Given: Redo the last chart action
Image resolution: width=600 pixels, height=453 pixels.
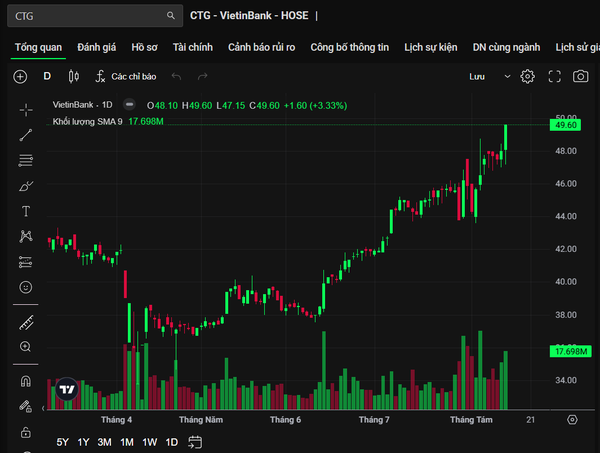Looking at the screenshot, I should tap(202, 77).
